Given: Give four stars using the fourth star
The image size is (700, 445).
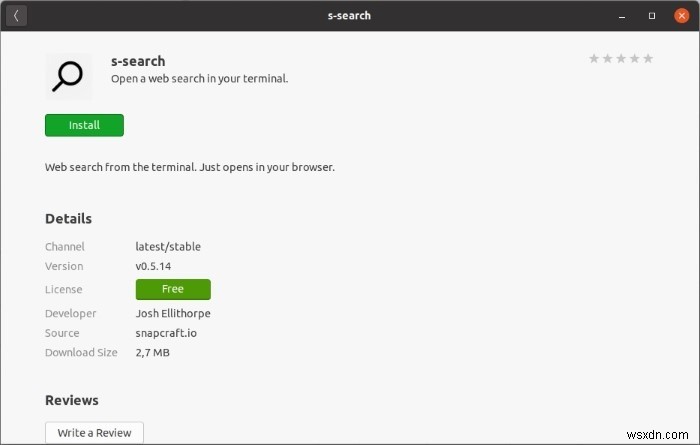Looking at the screenshot, I should 634,59.
